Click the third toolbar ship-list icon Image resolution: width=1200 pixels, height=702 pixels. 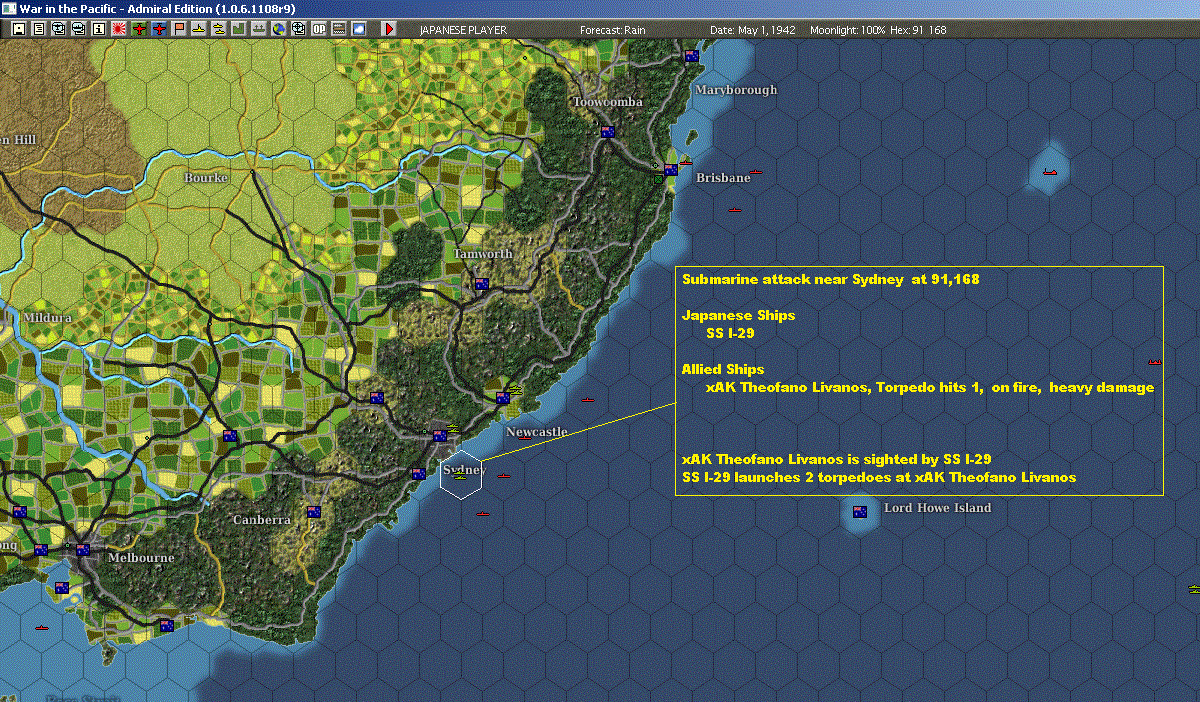coord(59,29)
